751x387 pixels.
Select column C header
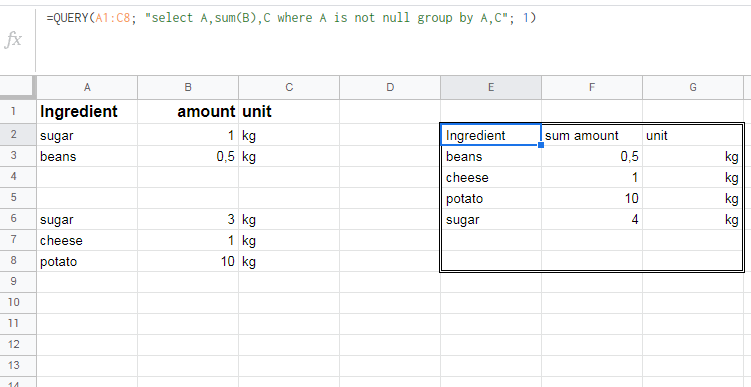(289, 87)
